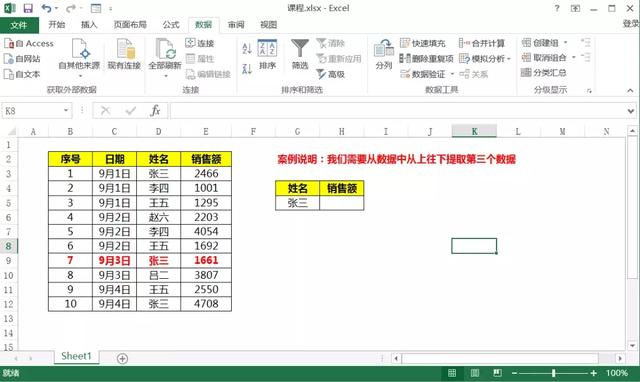Switch to Page Break Preview icon
This screenshot has height=382, width=640.
(x=497, y=373)
